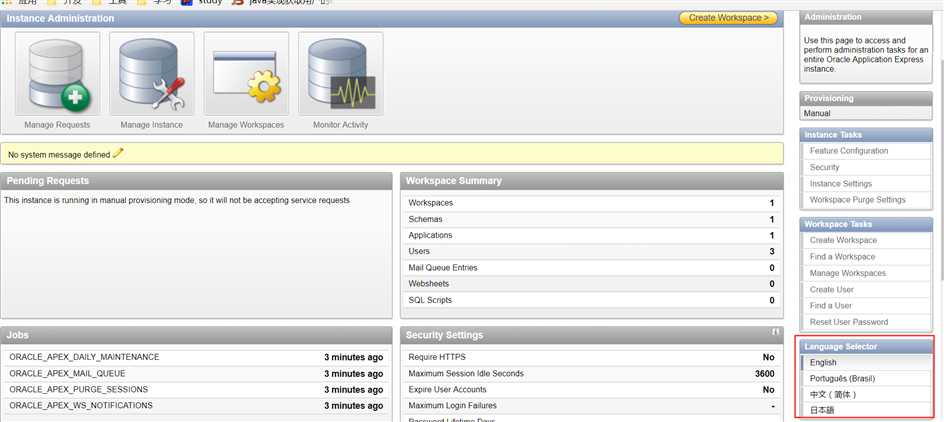Click the pencil edit icon for system message
Image resolution: width=944 pixels, height=422 pixels.
pos(118,154)
